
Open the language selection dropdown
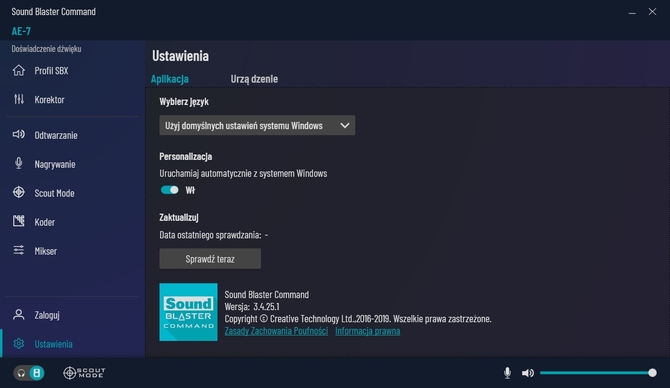257,126
